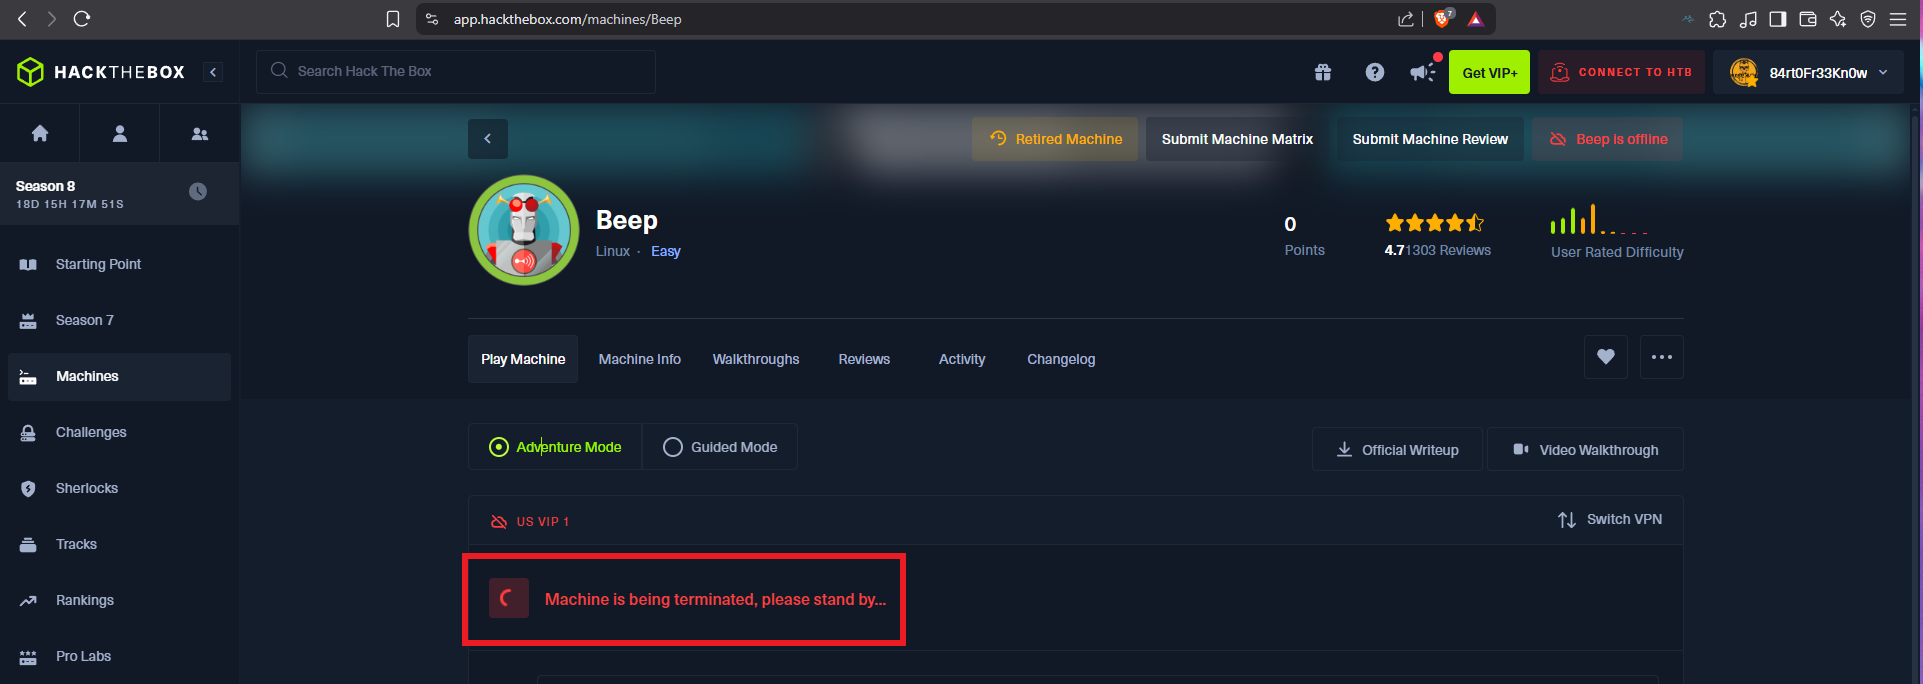This screenshot has width=1923, height=684.
Task: Click the Retired Machine badge
Action: click(1055, 139)
